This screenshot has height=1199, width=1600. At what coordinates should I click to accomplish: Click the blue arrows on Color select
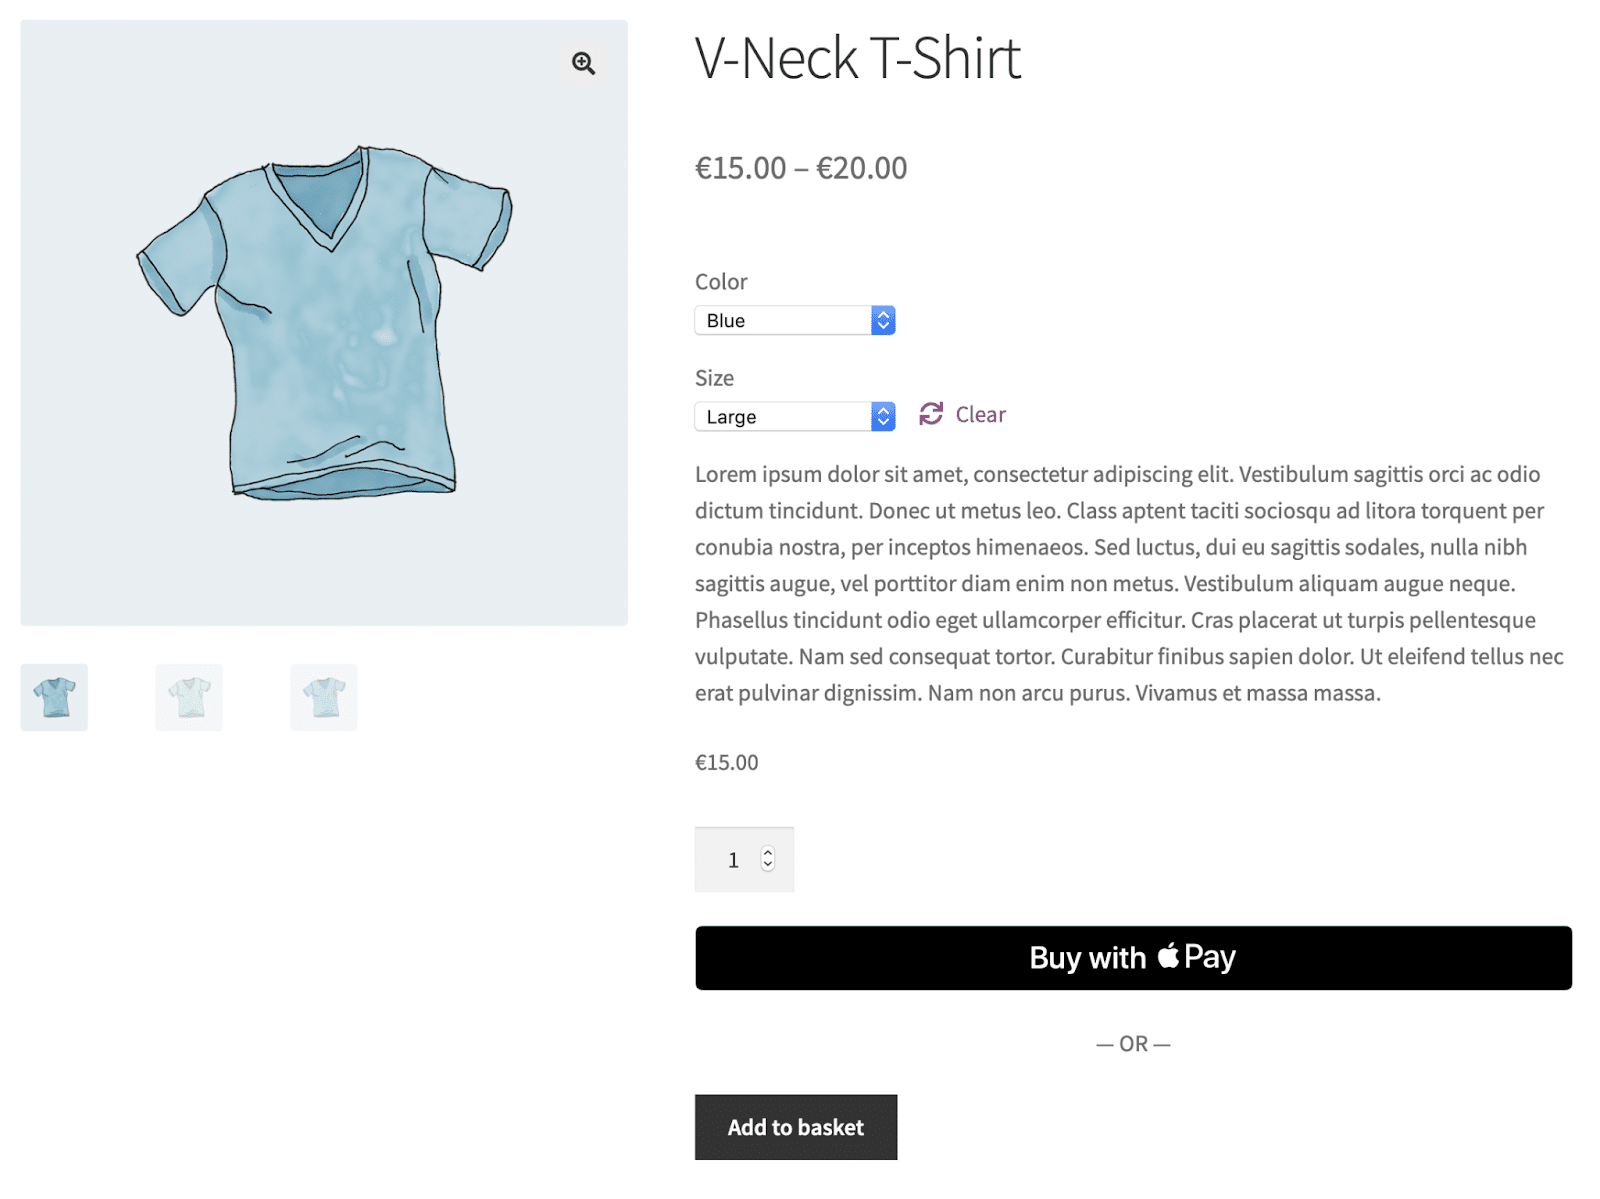coord(883,320)
